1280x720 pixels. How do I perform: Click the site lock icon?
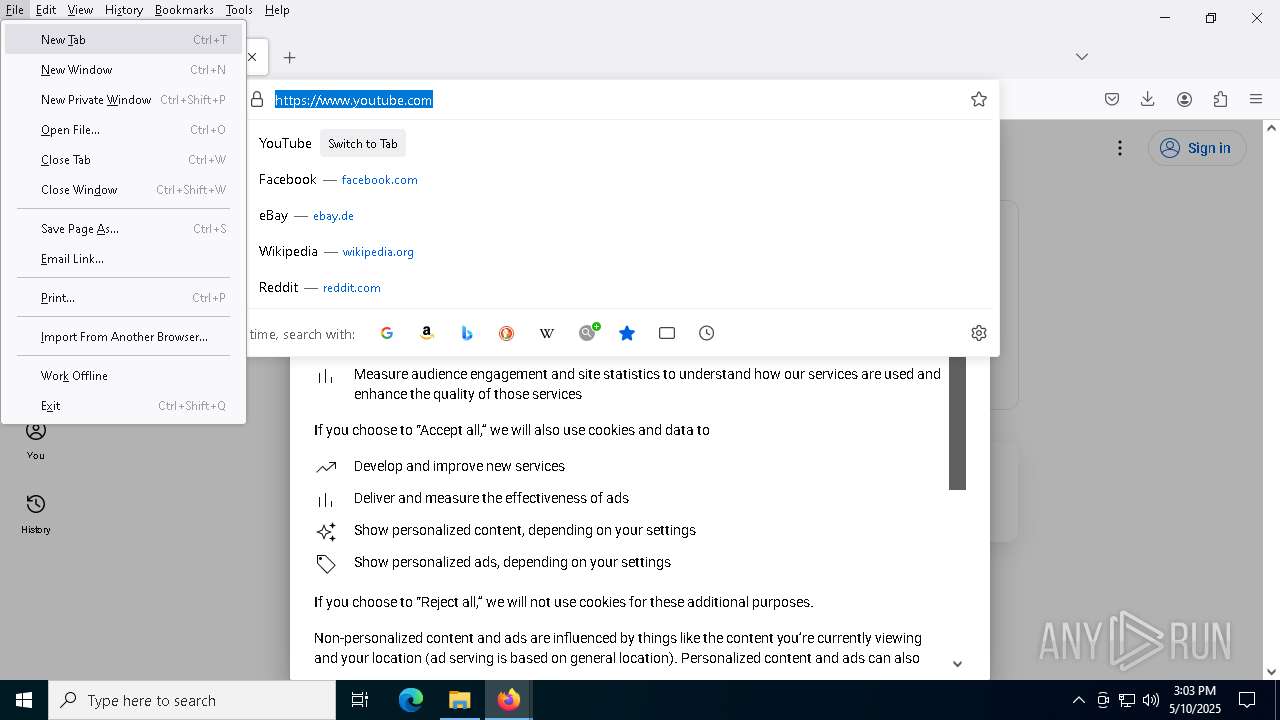point(257,99)
